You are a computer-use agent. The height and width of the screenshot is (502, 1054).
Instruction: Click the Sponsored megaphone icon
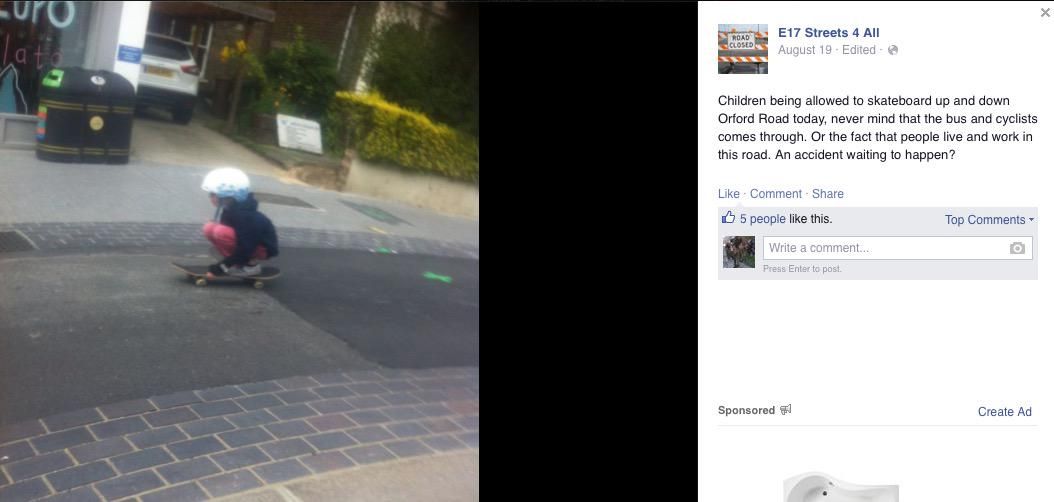[785, 409]
